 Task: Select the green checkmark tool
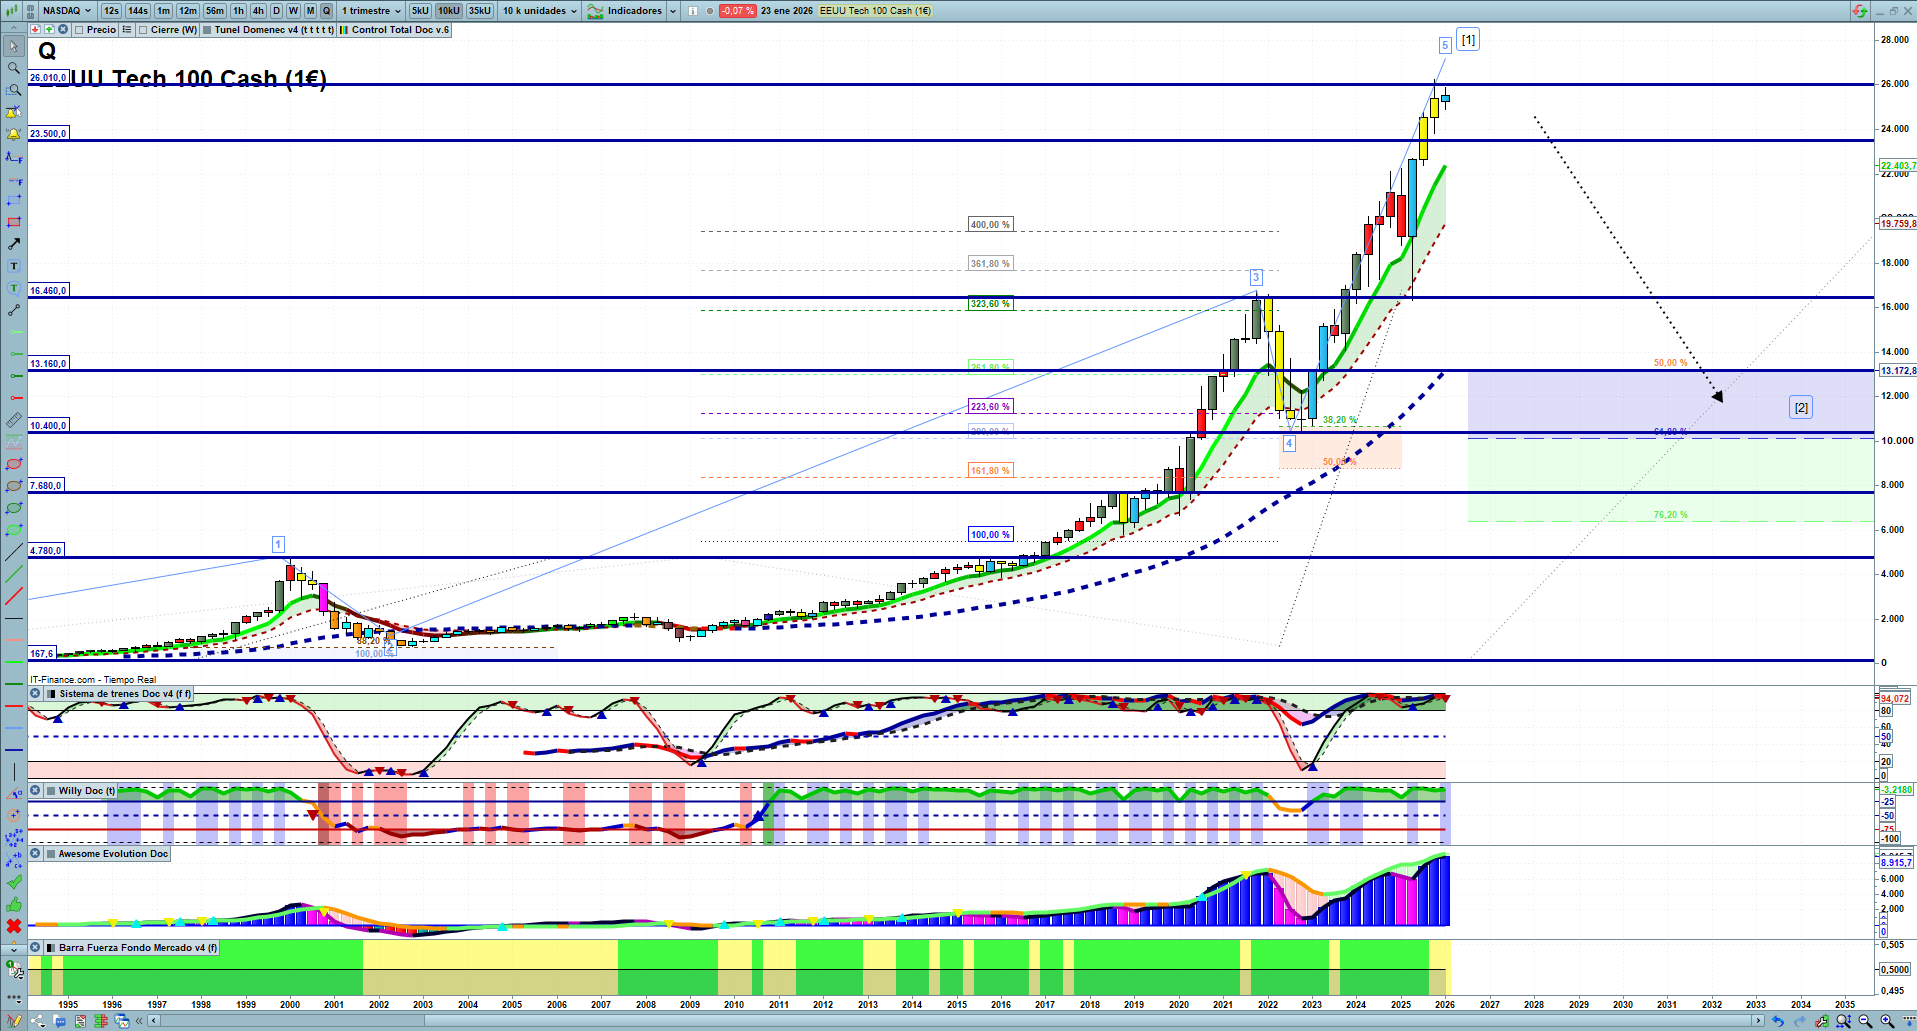coord(14,882)
